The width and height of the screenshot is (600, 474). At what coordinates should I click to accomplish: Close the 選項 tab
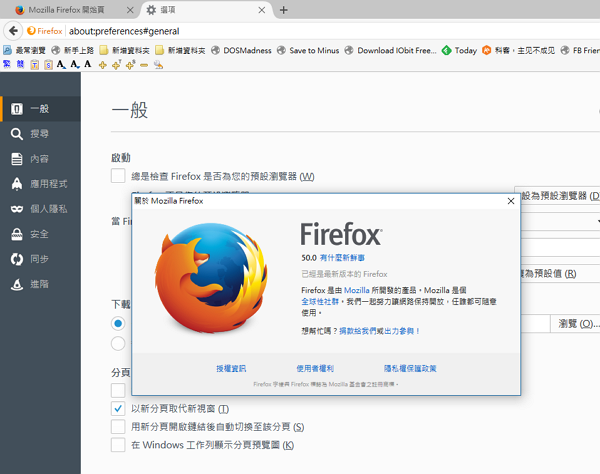[x=262, y=10]
